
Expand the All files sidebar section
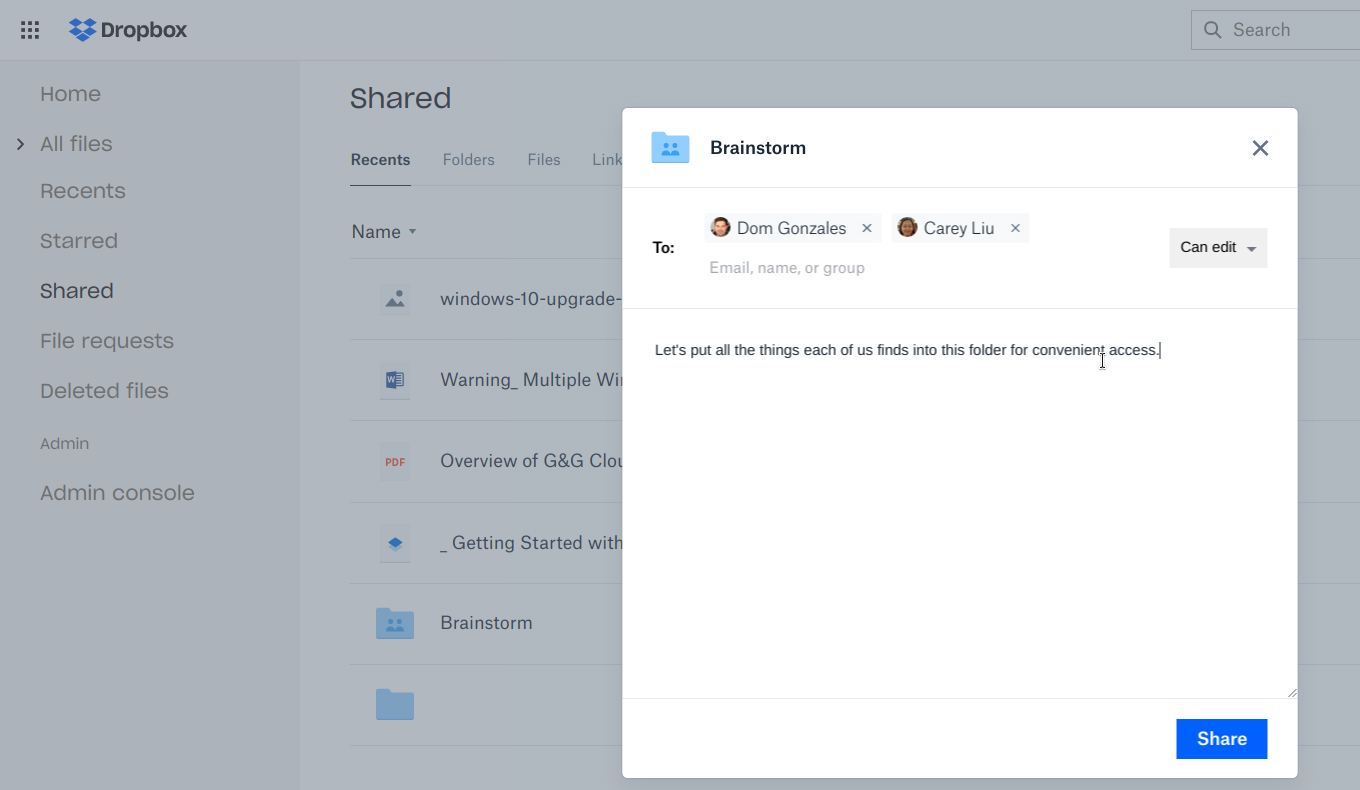point(20,143)
